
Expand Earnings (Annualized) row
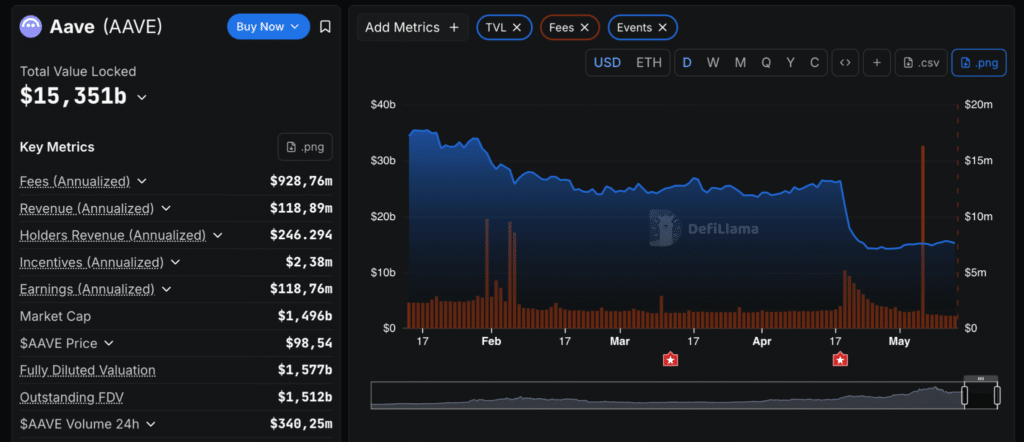click(x=166, y=289)
